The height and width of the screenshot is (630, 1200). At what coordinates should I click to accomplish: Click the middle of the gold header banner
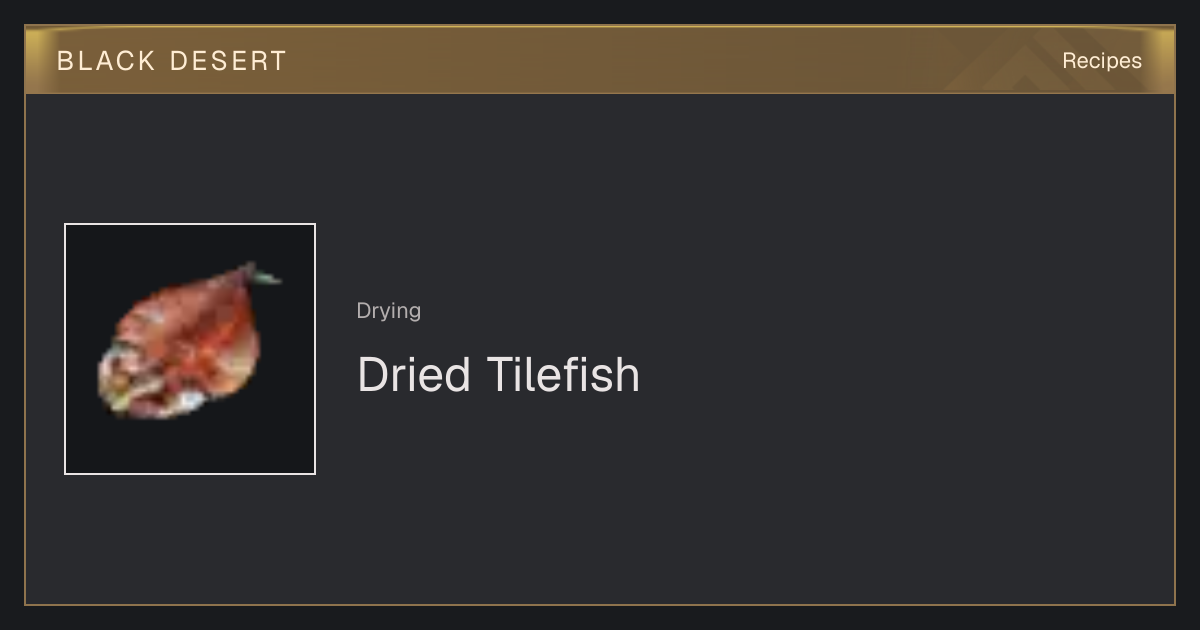[x=600, y=60]
